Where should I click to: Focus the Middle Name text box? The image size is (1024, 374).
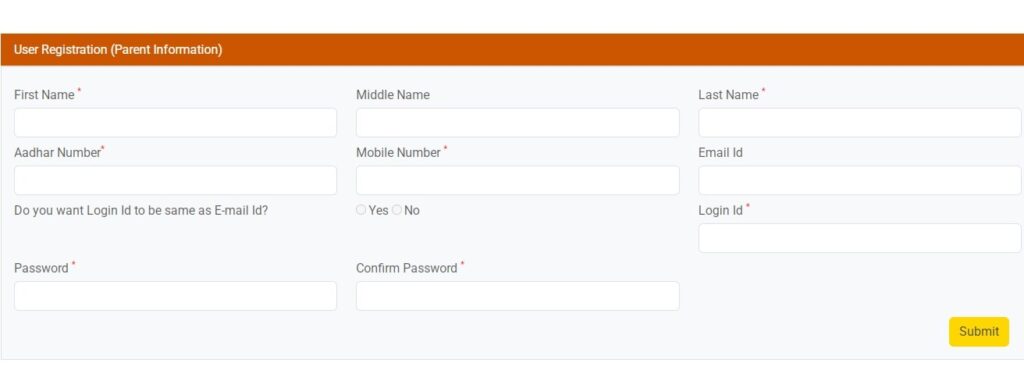517,123
